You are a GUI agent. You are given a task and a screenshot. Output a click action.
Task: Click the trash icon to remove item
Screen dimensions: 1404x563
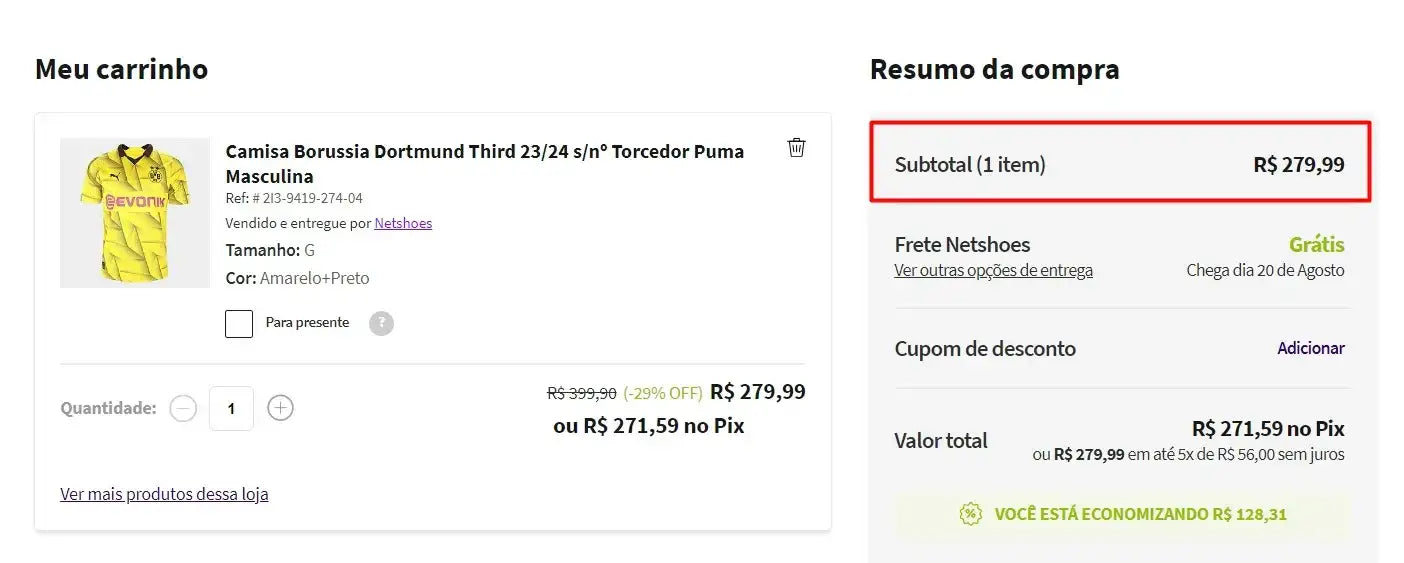(796, 148)
